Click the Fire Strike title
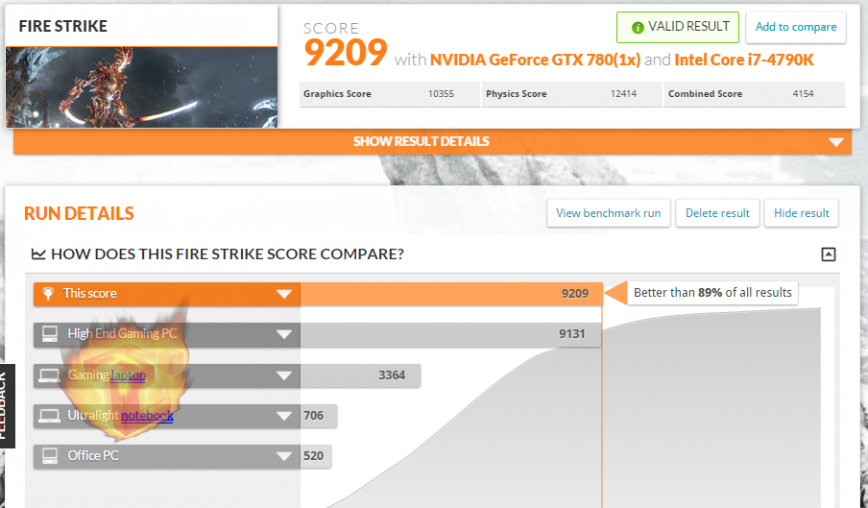 [63, 27]
